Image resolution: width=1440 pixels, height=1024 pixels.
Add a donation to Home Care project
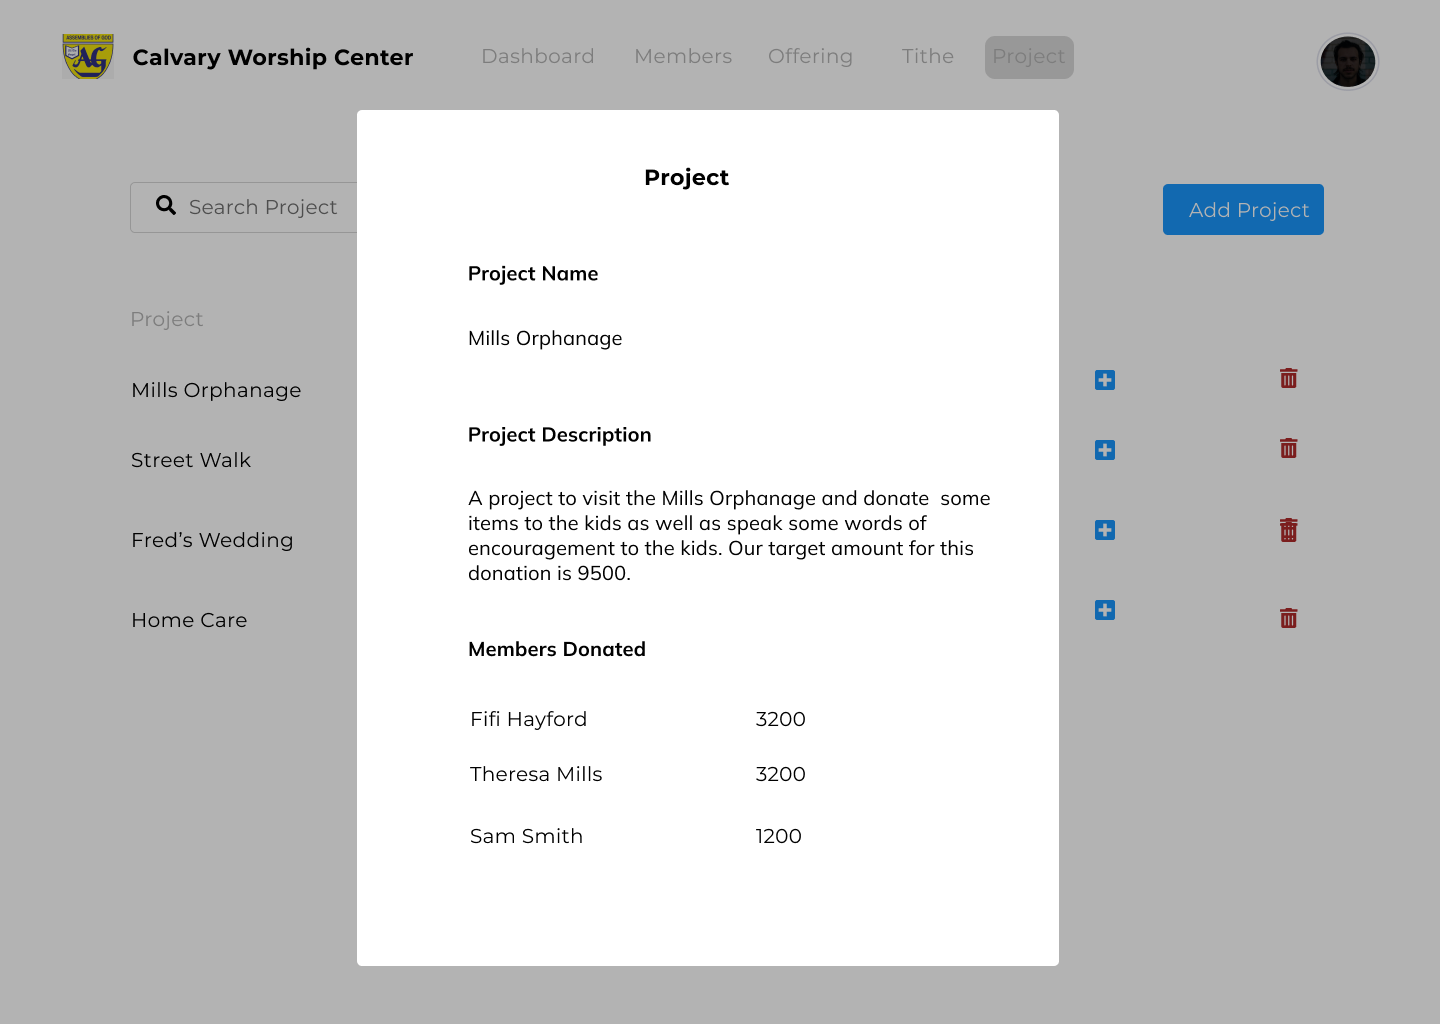tap(1104, 610)
